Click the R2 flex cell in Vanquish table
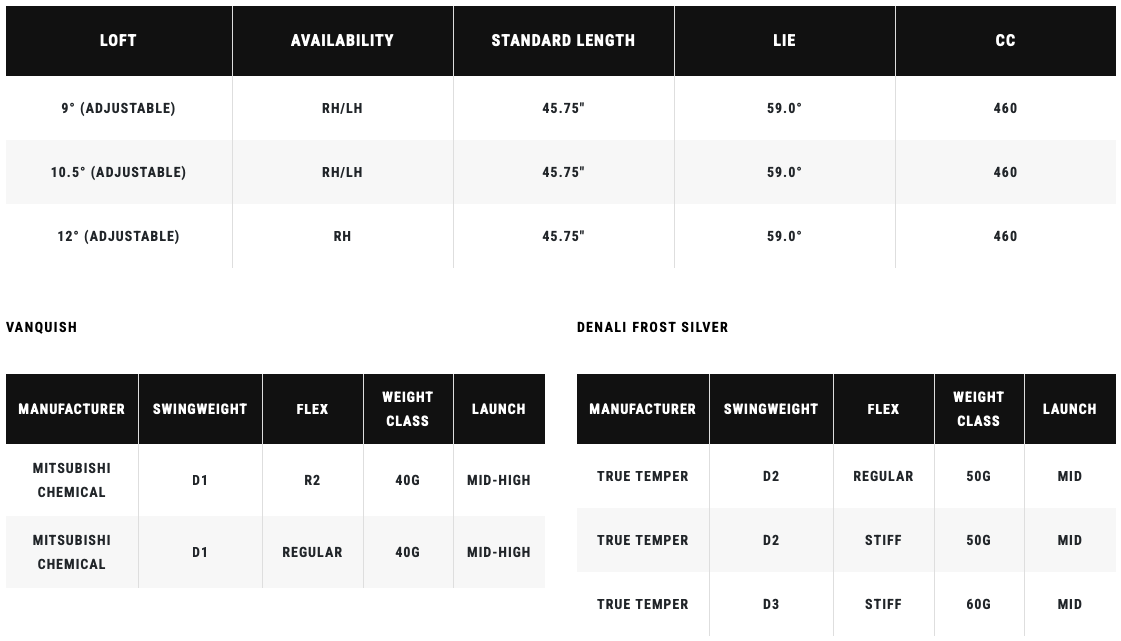The image size is (1121, 641). point(312,480)
